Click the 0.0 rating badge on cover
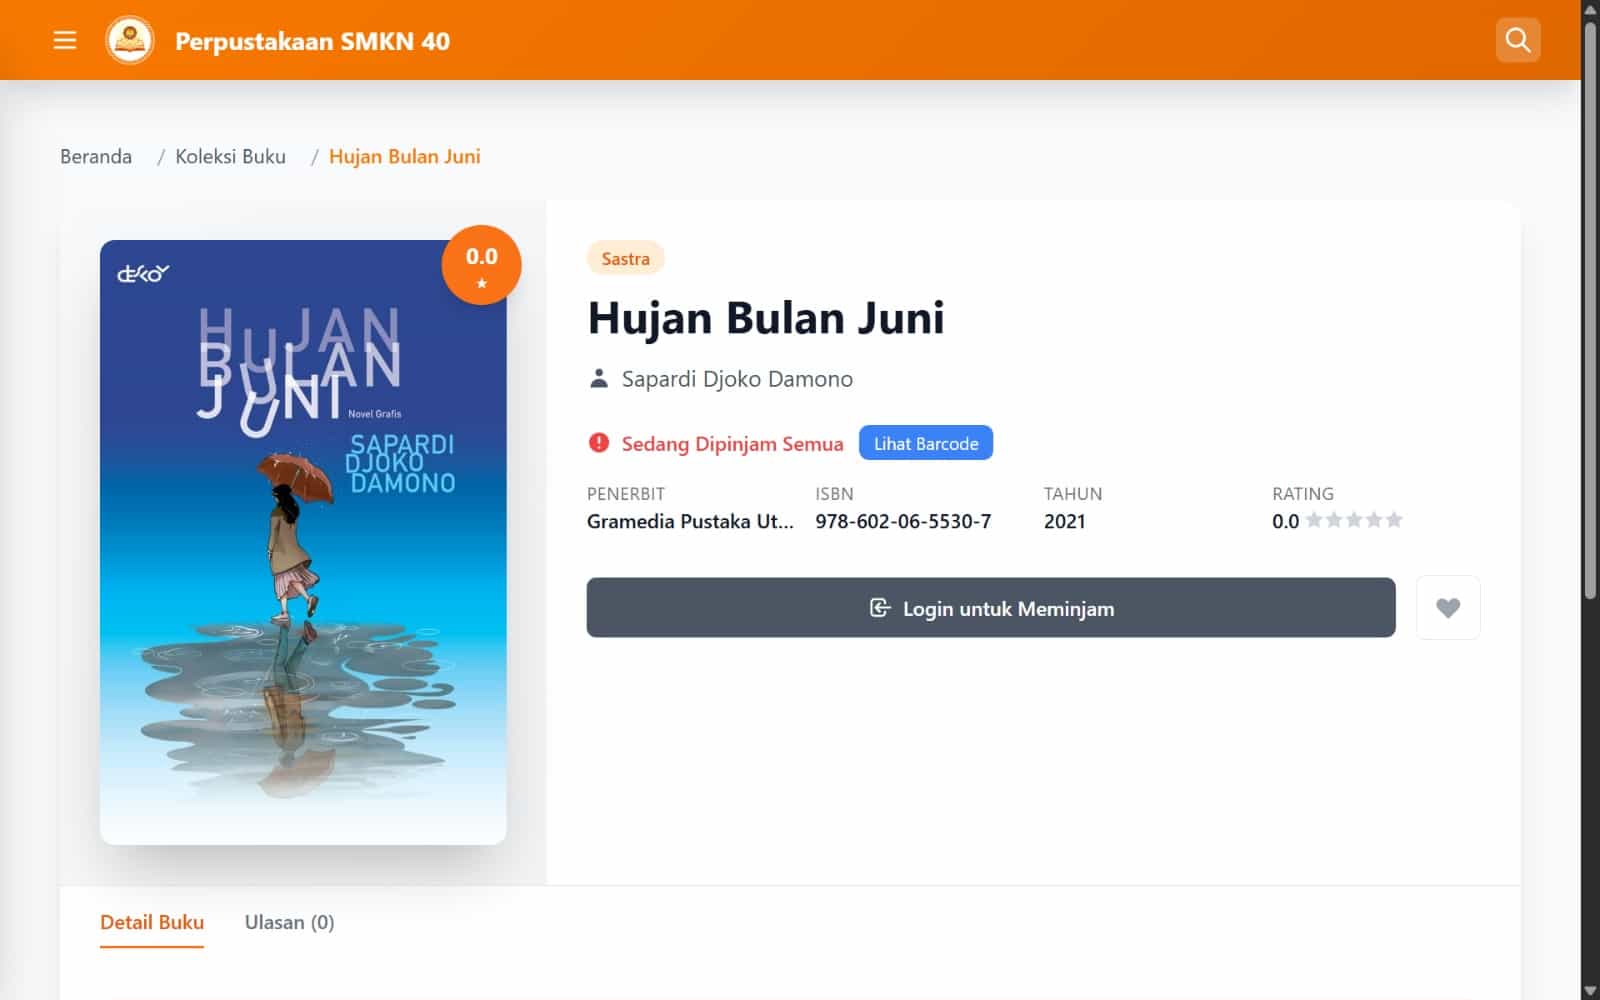 pos(481,265)
